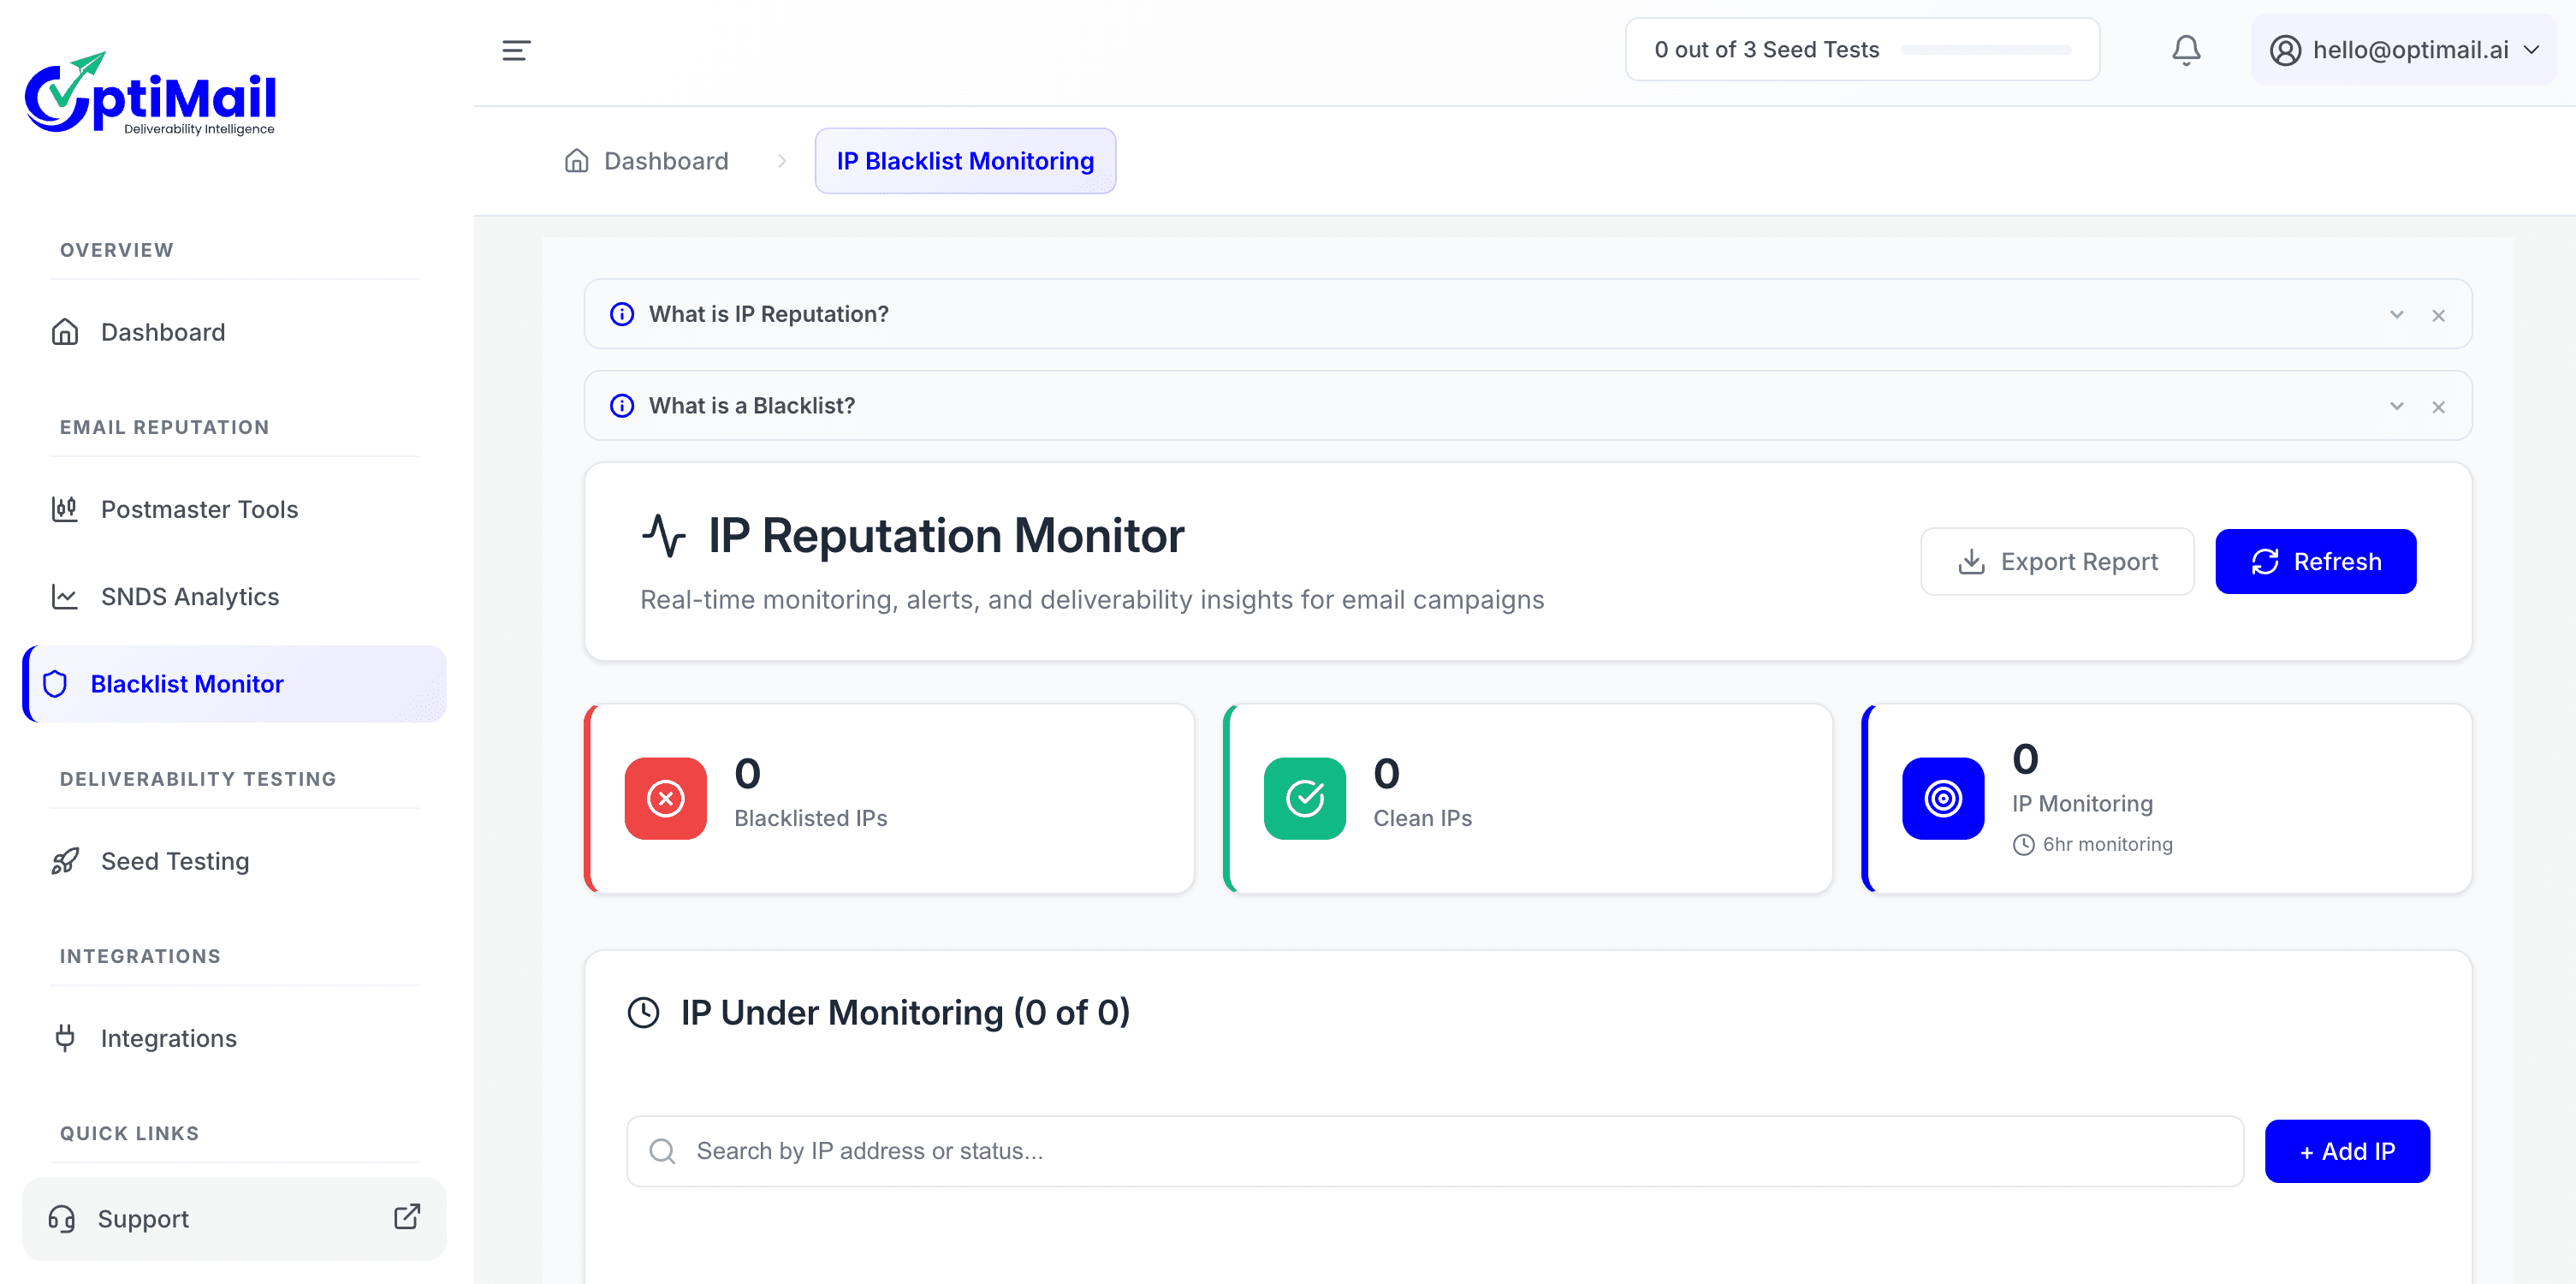Select the Seed Testing rocket icon
Viewport: 2576px width, 1284px height.
64,861
